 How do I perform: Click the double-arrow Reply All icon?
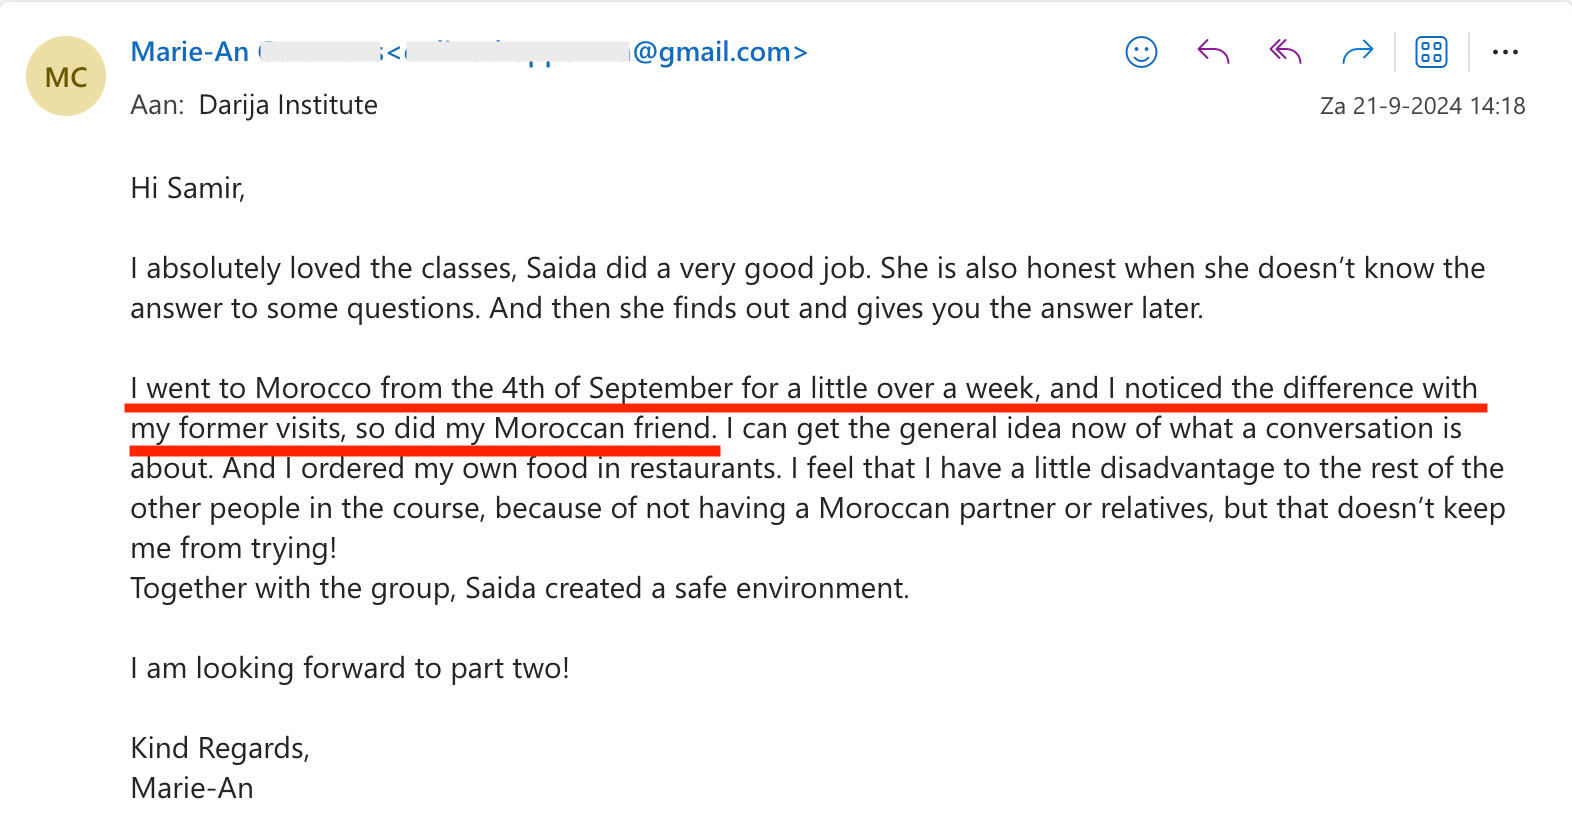tap(1285, 52)
